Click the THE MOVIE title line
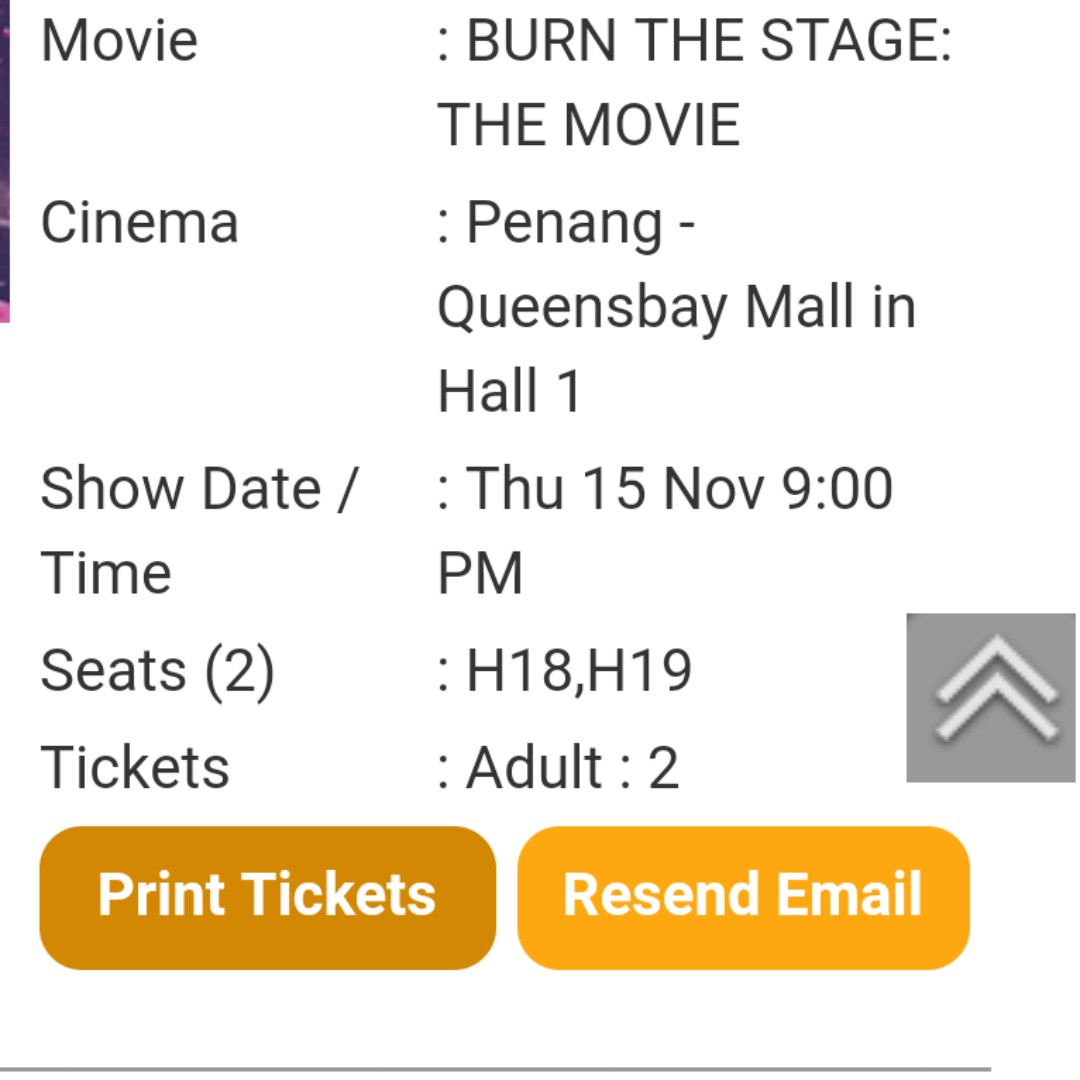Viewport: 1080px width, 1080px height. [589, 126]
